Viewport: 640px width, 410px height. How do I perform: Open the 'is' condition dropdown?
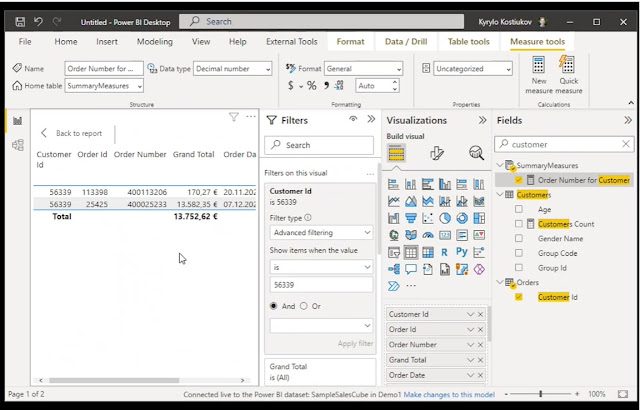(321, 267)
